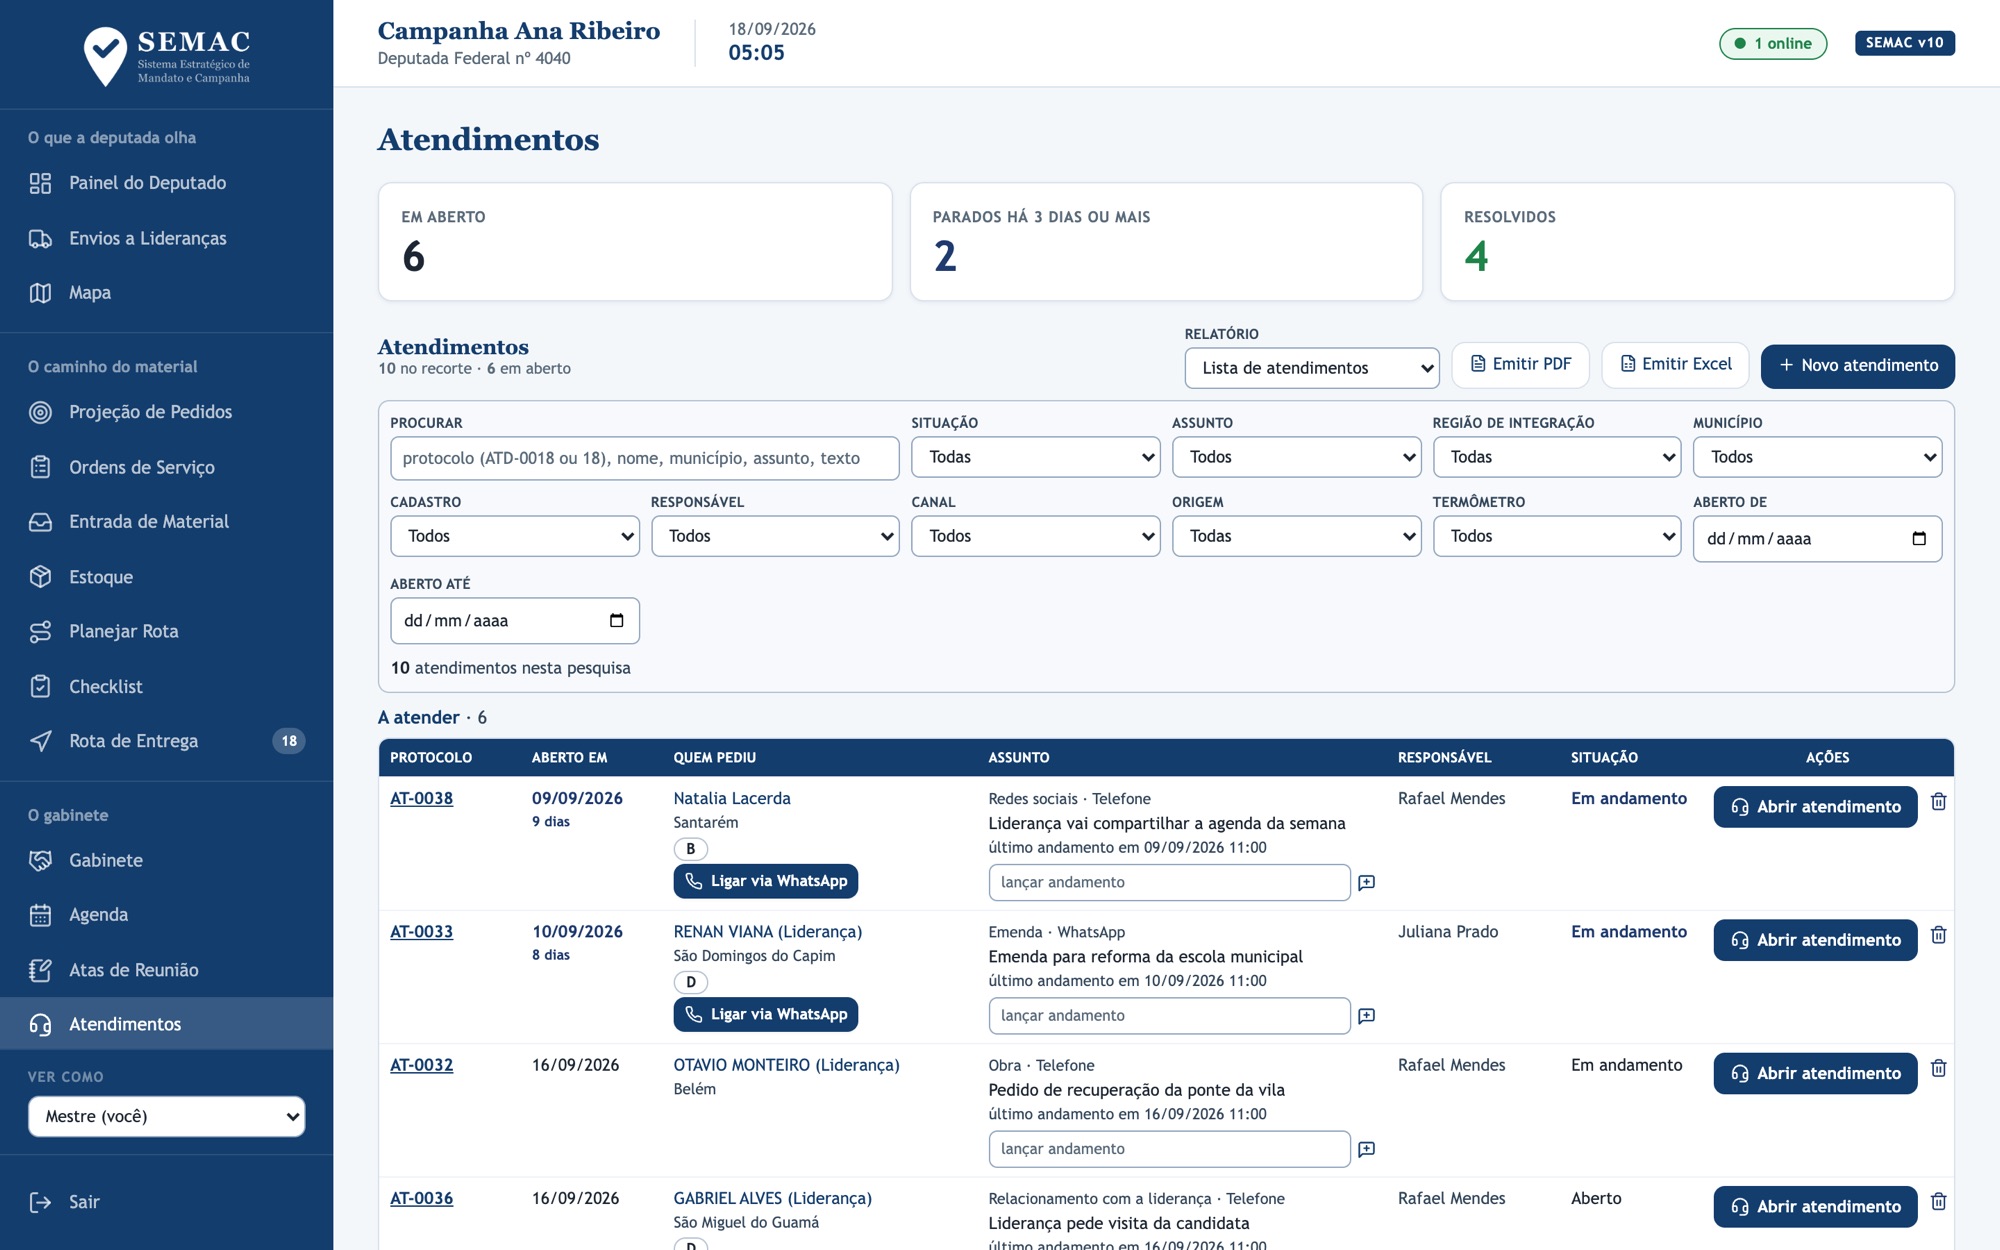Screen dimensions: 2000x1250
Task: Click Novo atendimento button
Action: (1857, 366)
